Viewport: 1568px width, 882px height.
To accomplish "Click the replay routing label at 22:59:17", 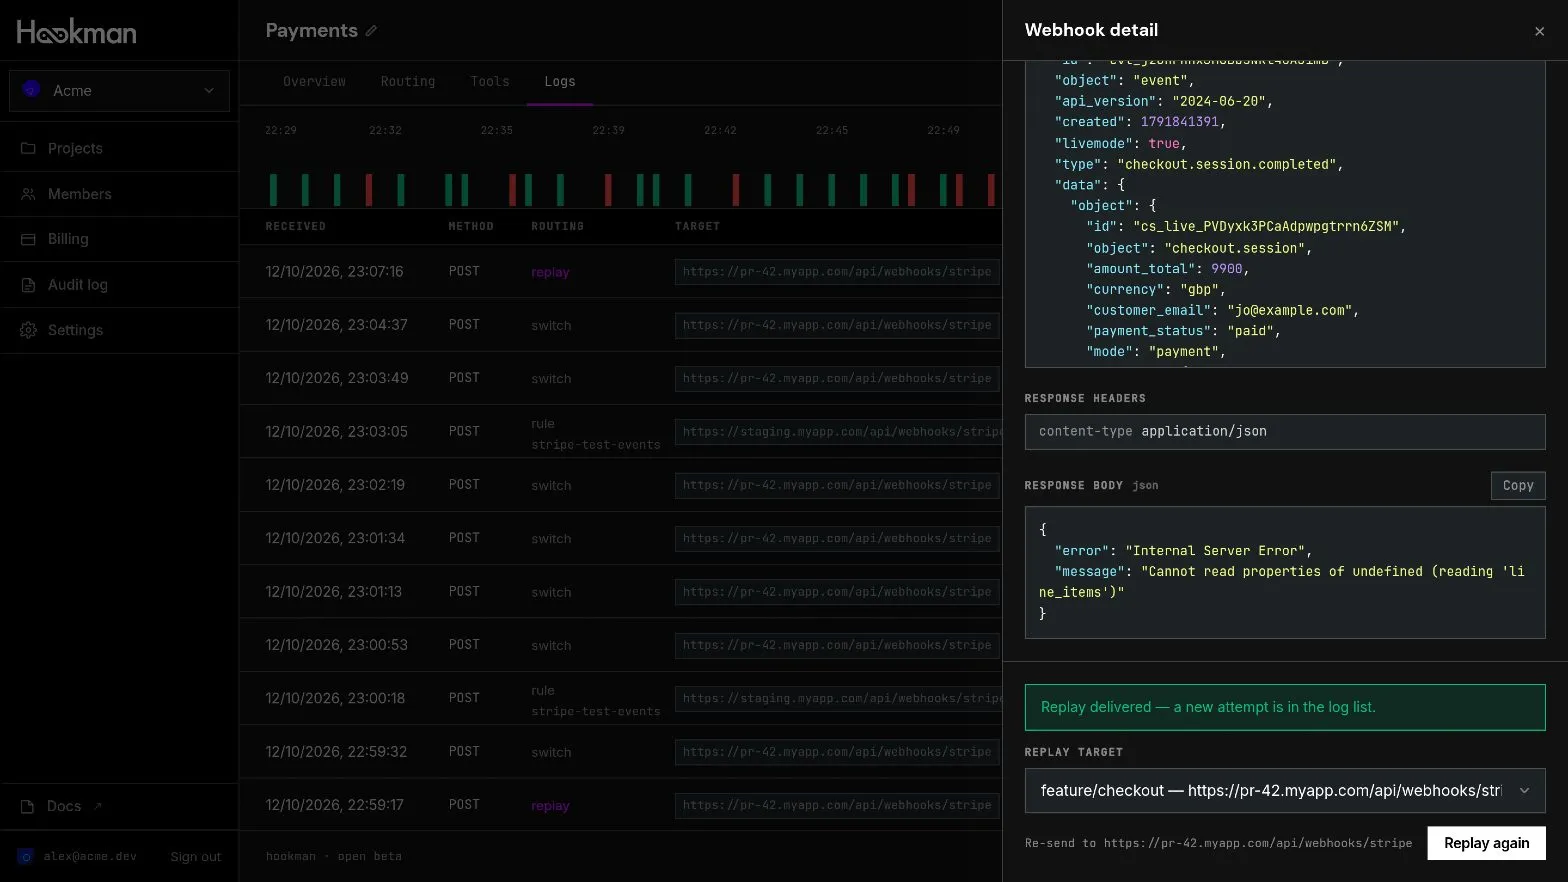I will click(x=550, y=806).
